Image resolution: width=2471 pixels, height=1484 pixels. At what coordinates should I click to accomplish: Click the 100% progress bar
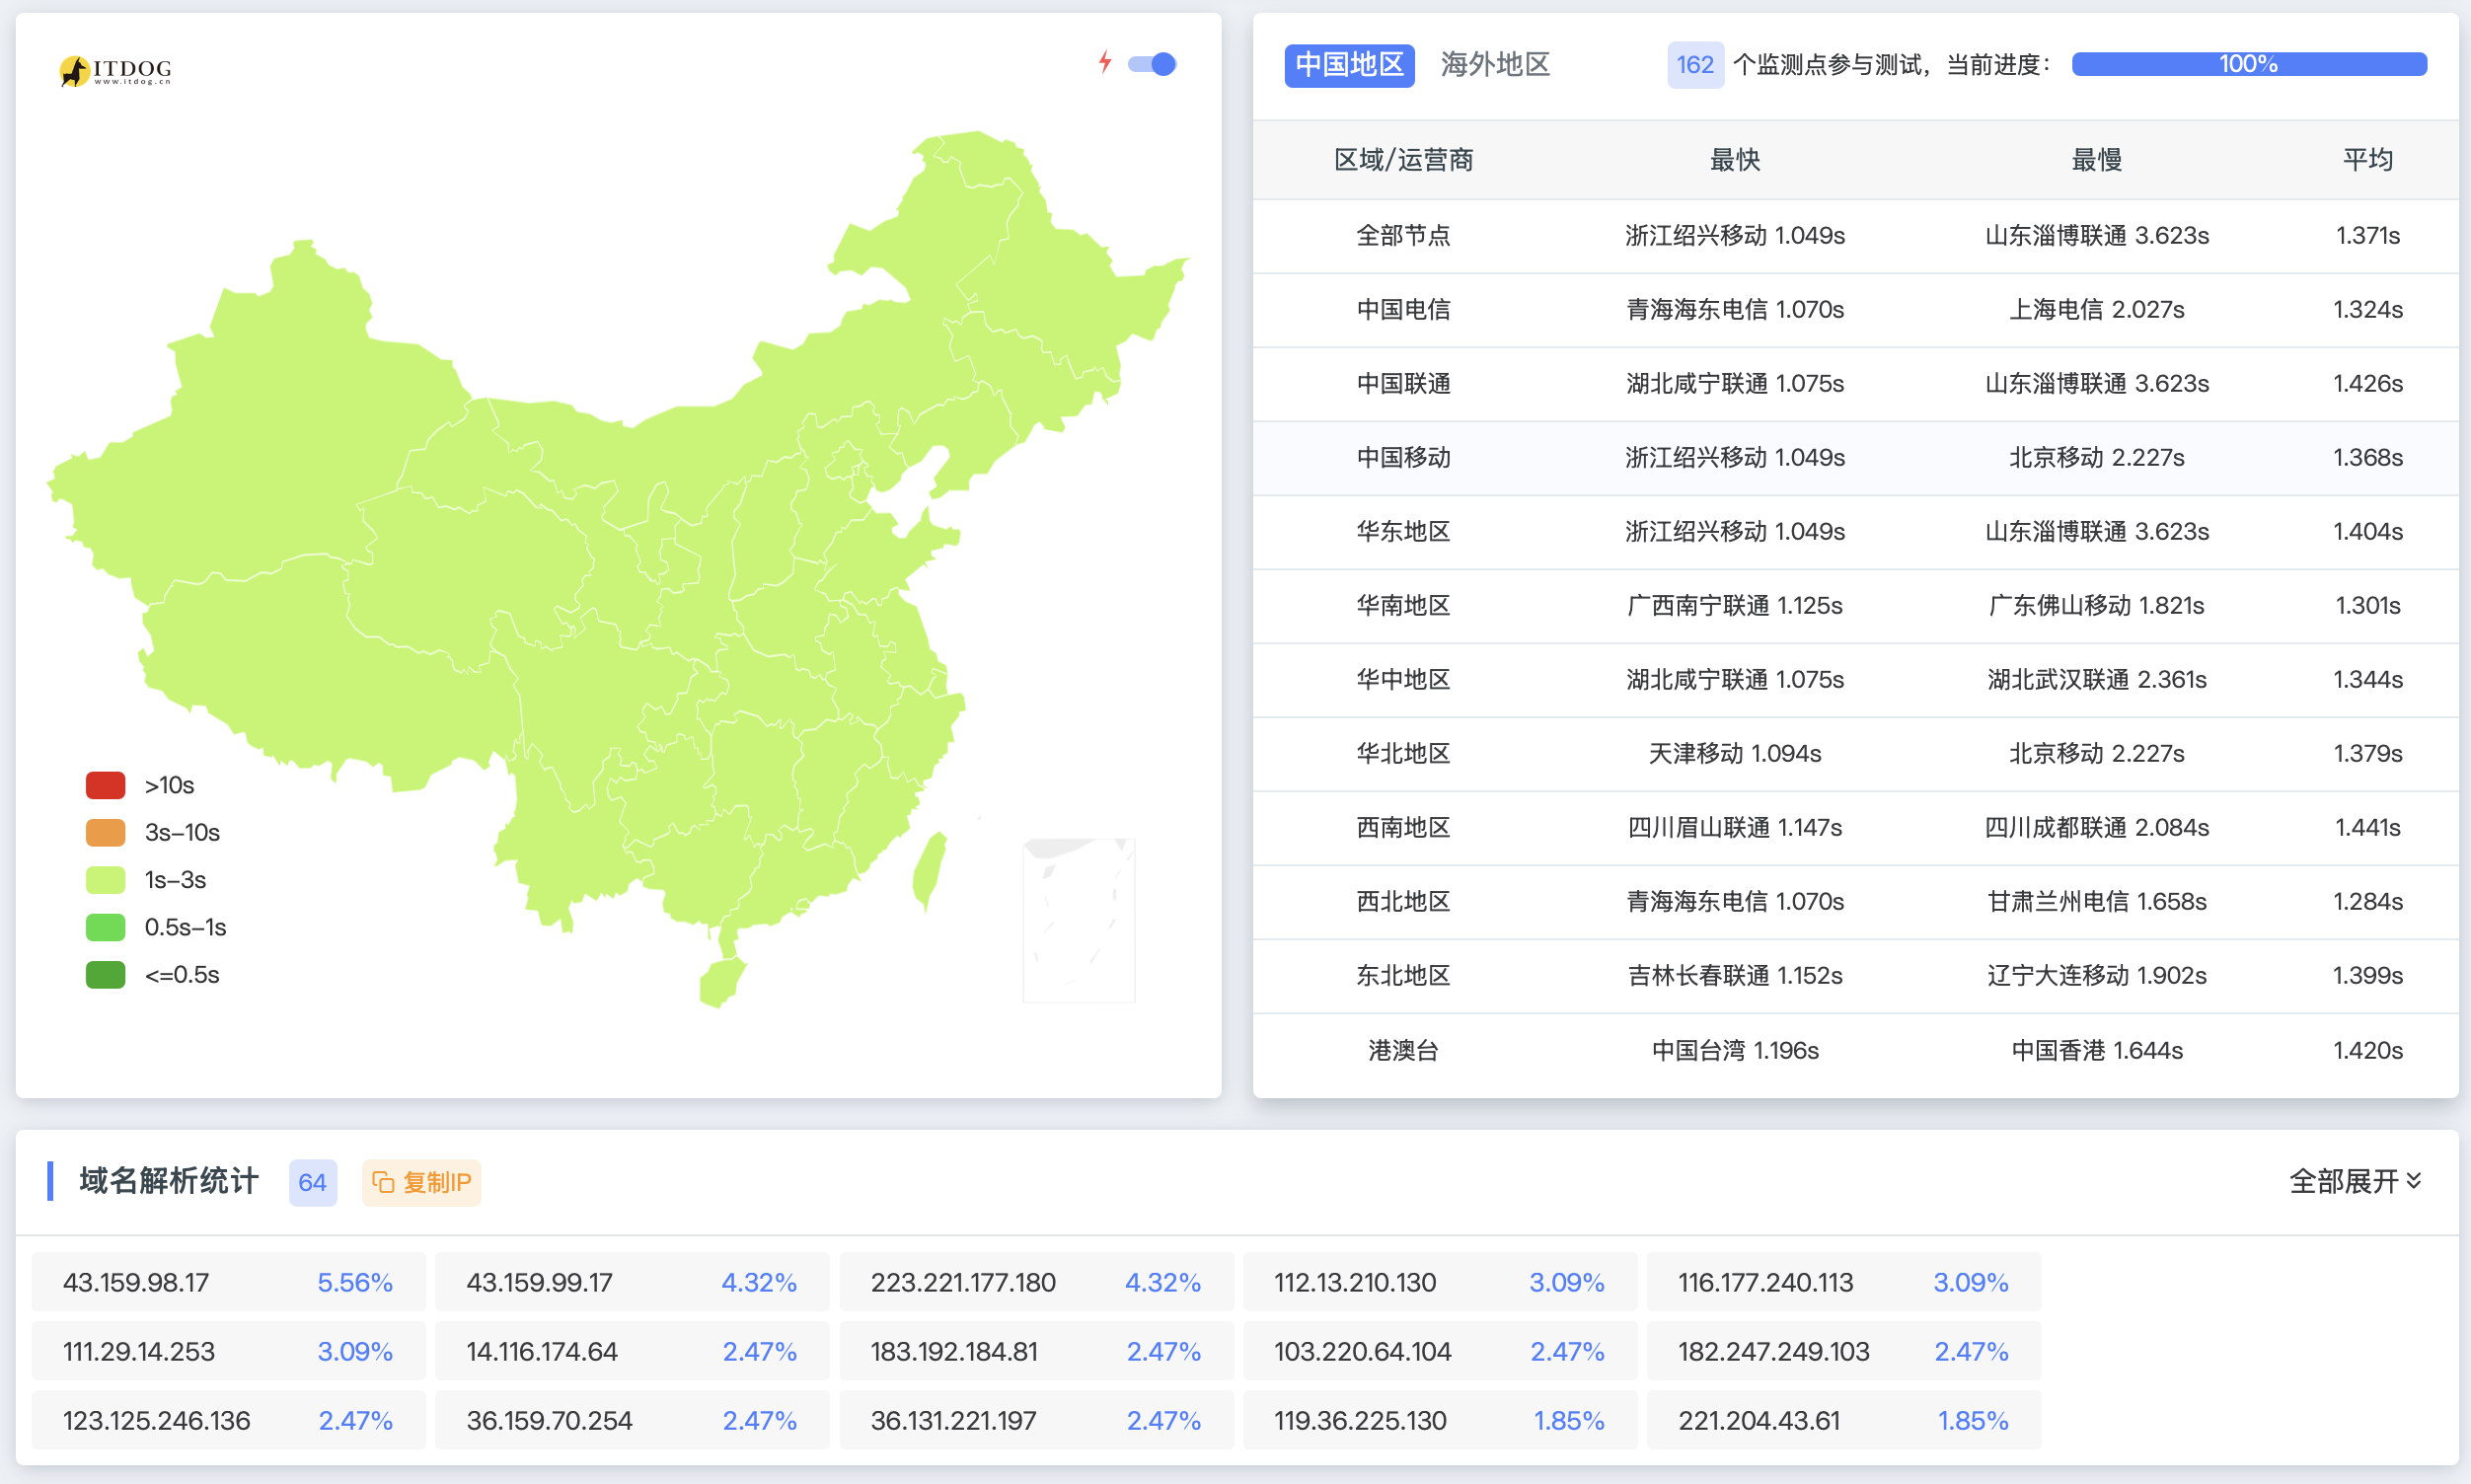(x=2248, y=65)
